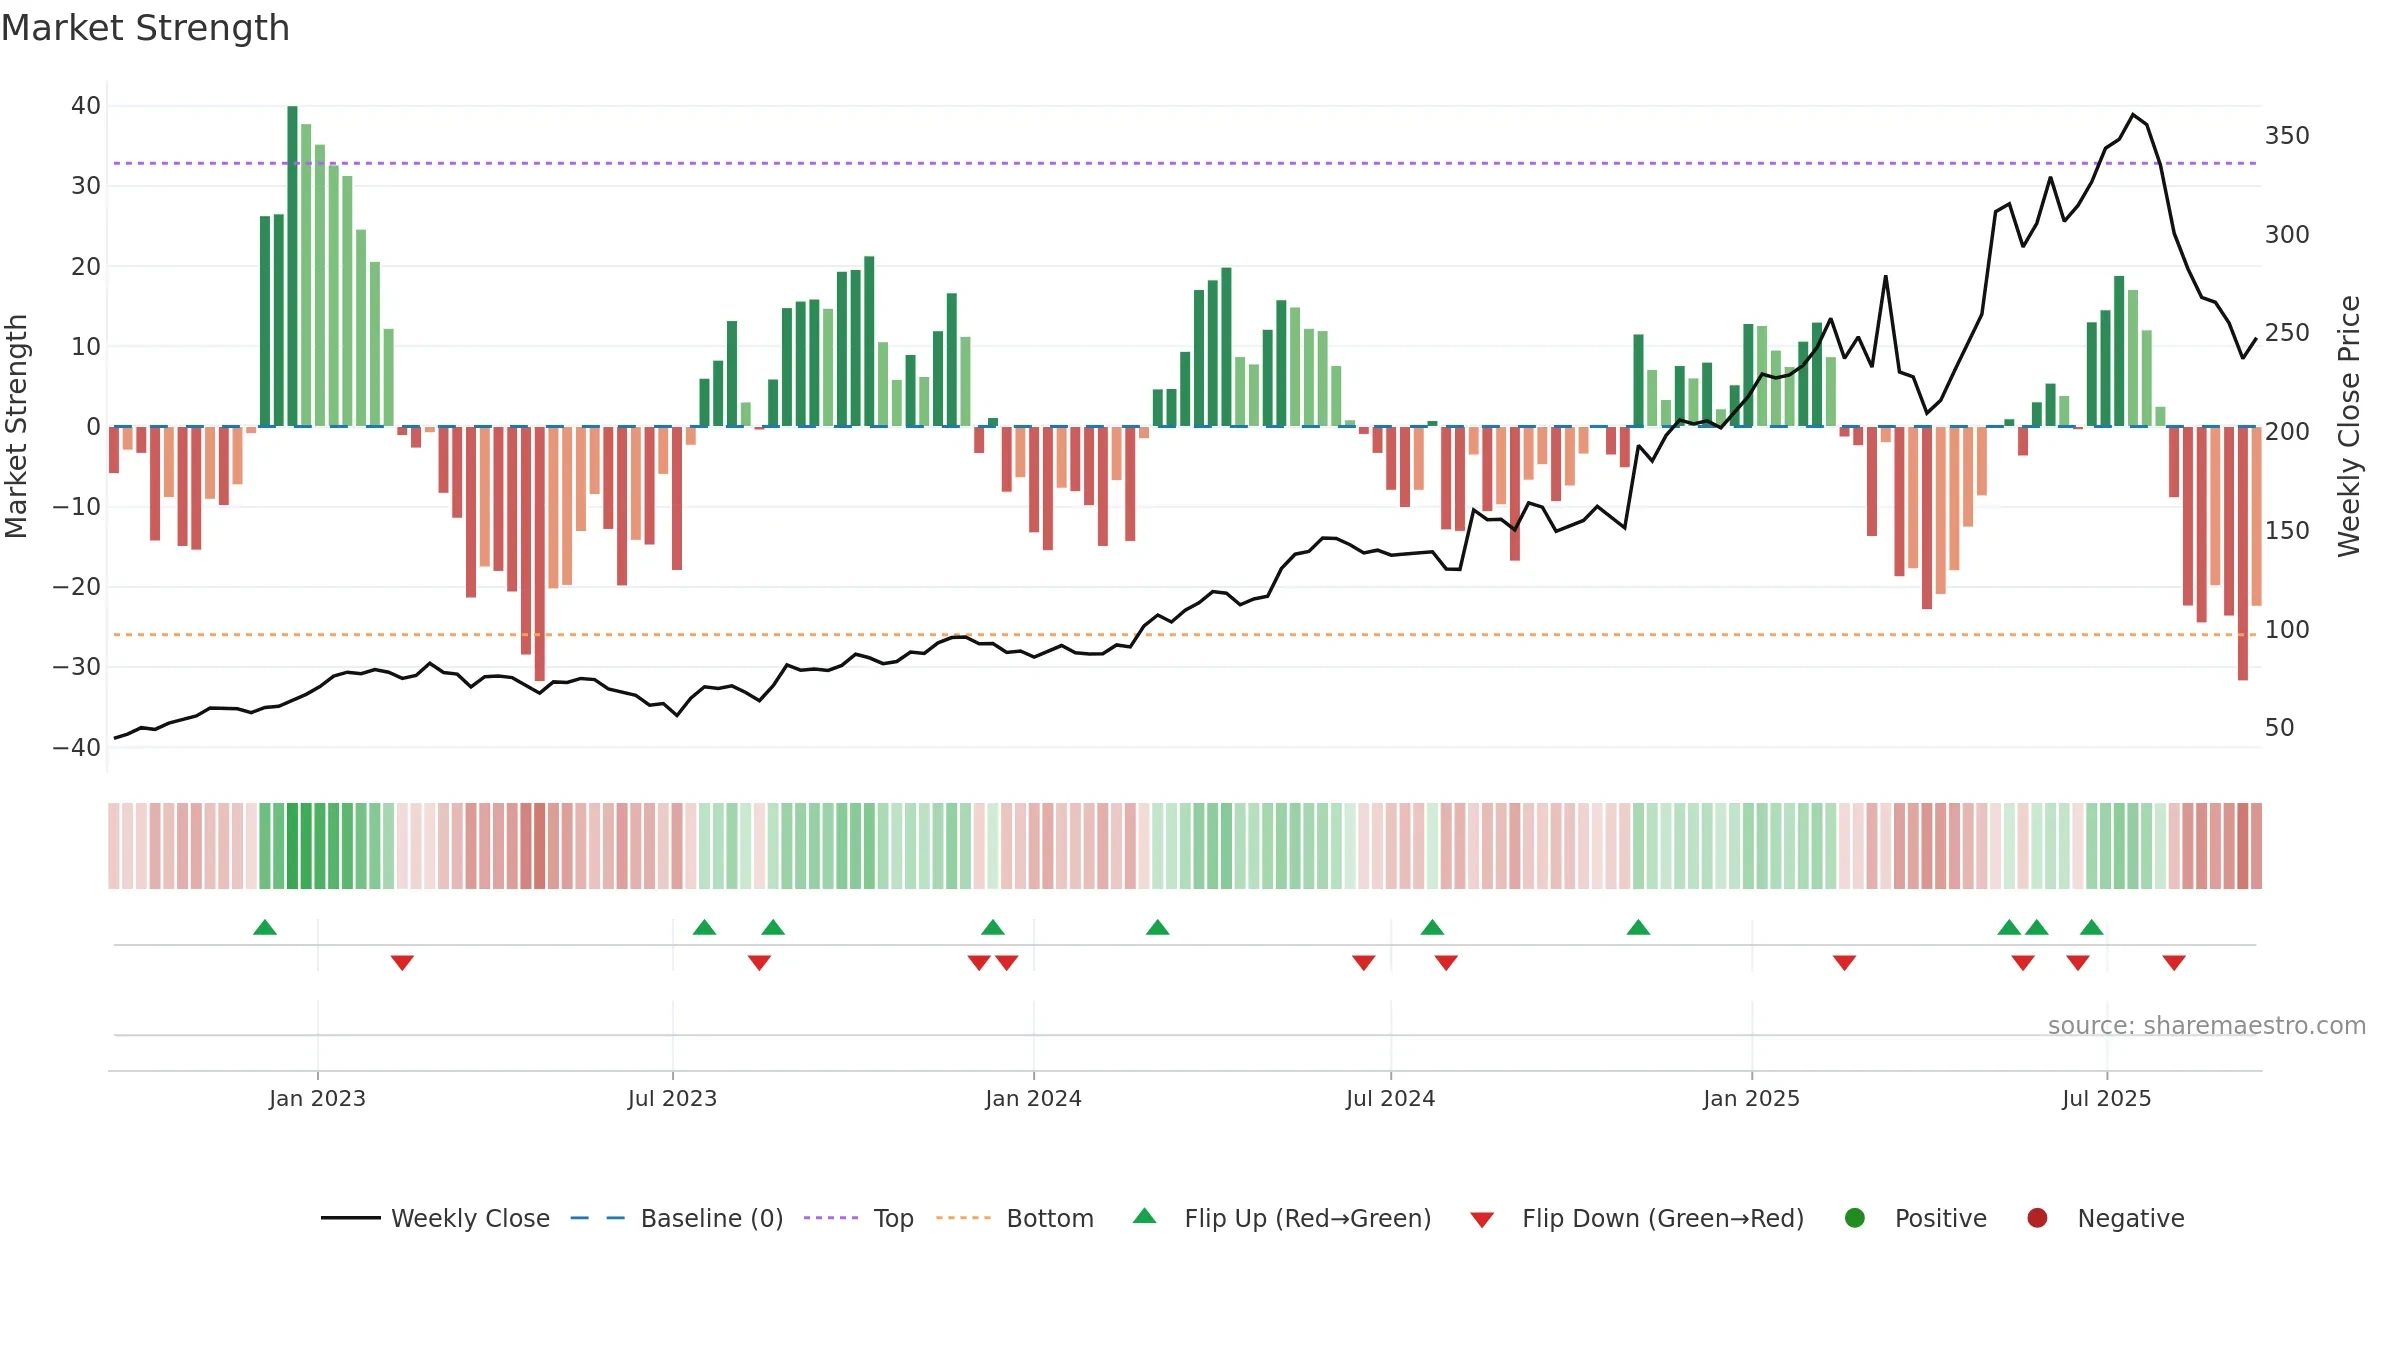Click the 200 tick on the price axis

(2287, 432)
